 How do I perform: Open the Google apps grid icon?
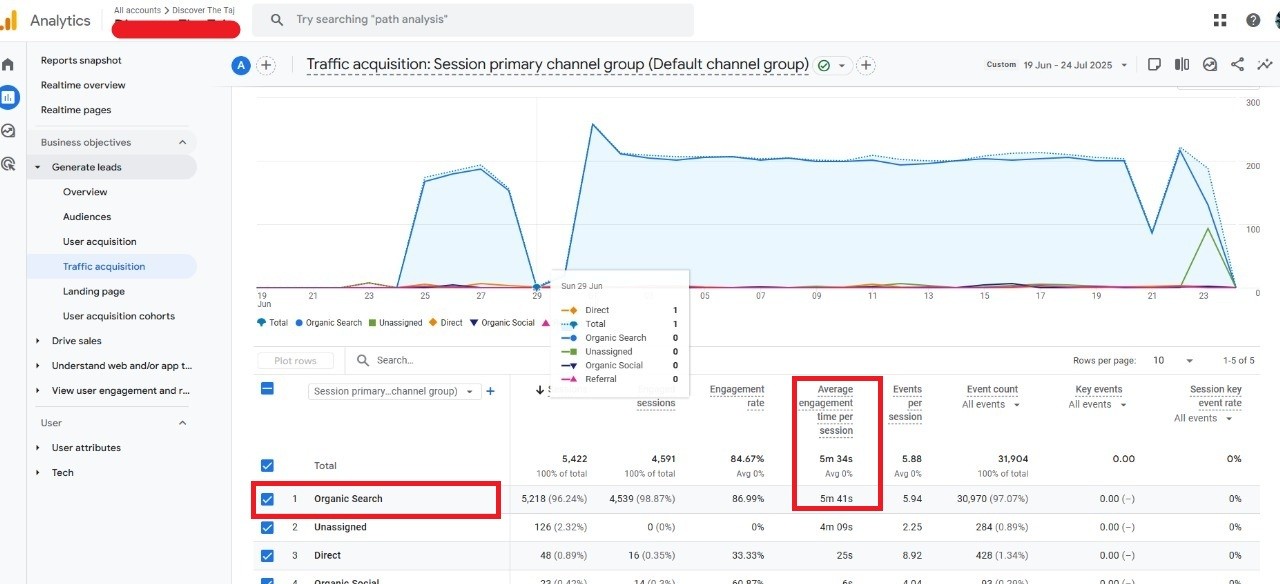click(1220, 20)
